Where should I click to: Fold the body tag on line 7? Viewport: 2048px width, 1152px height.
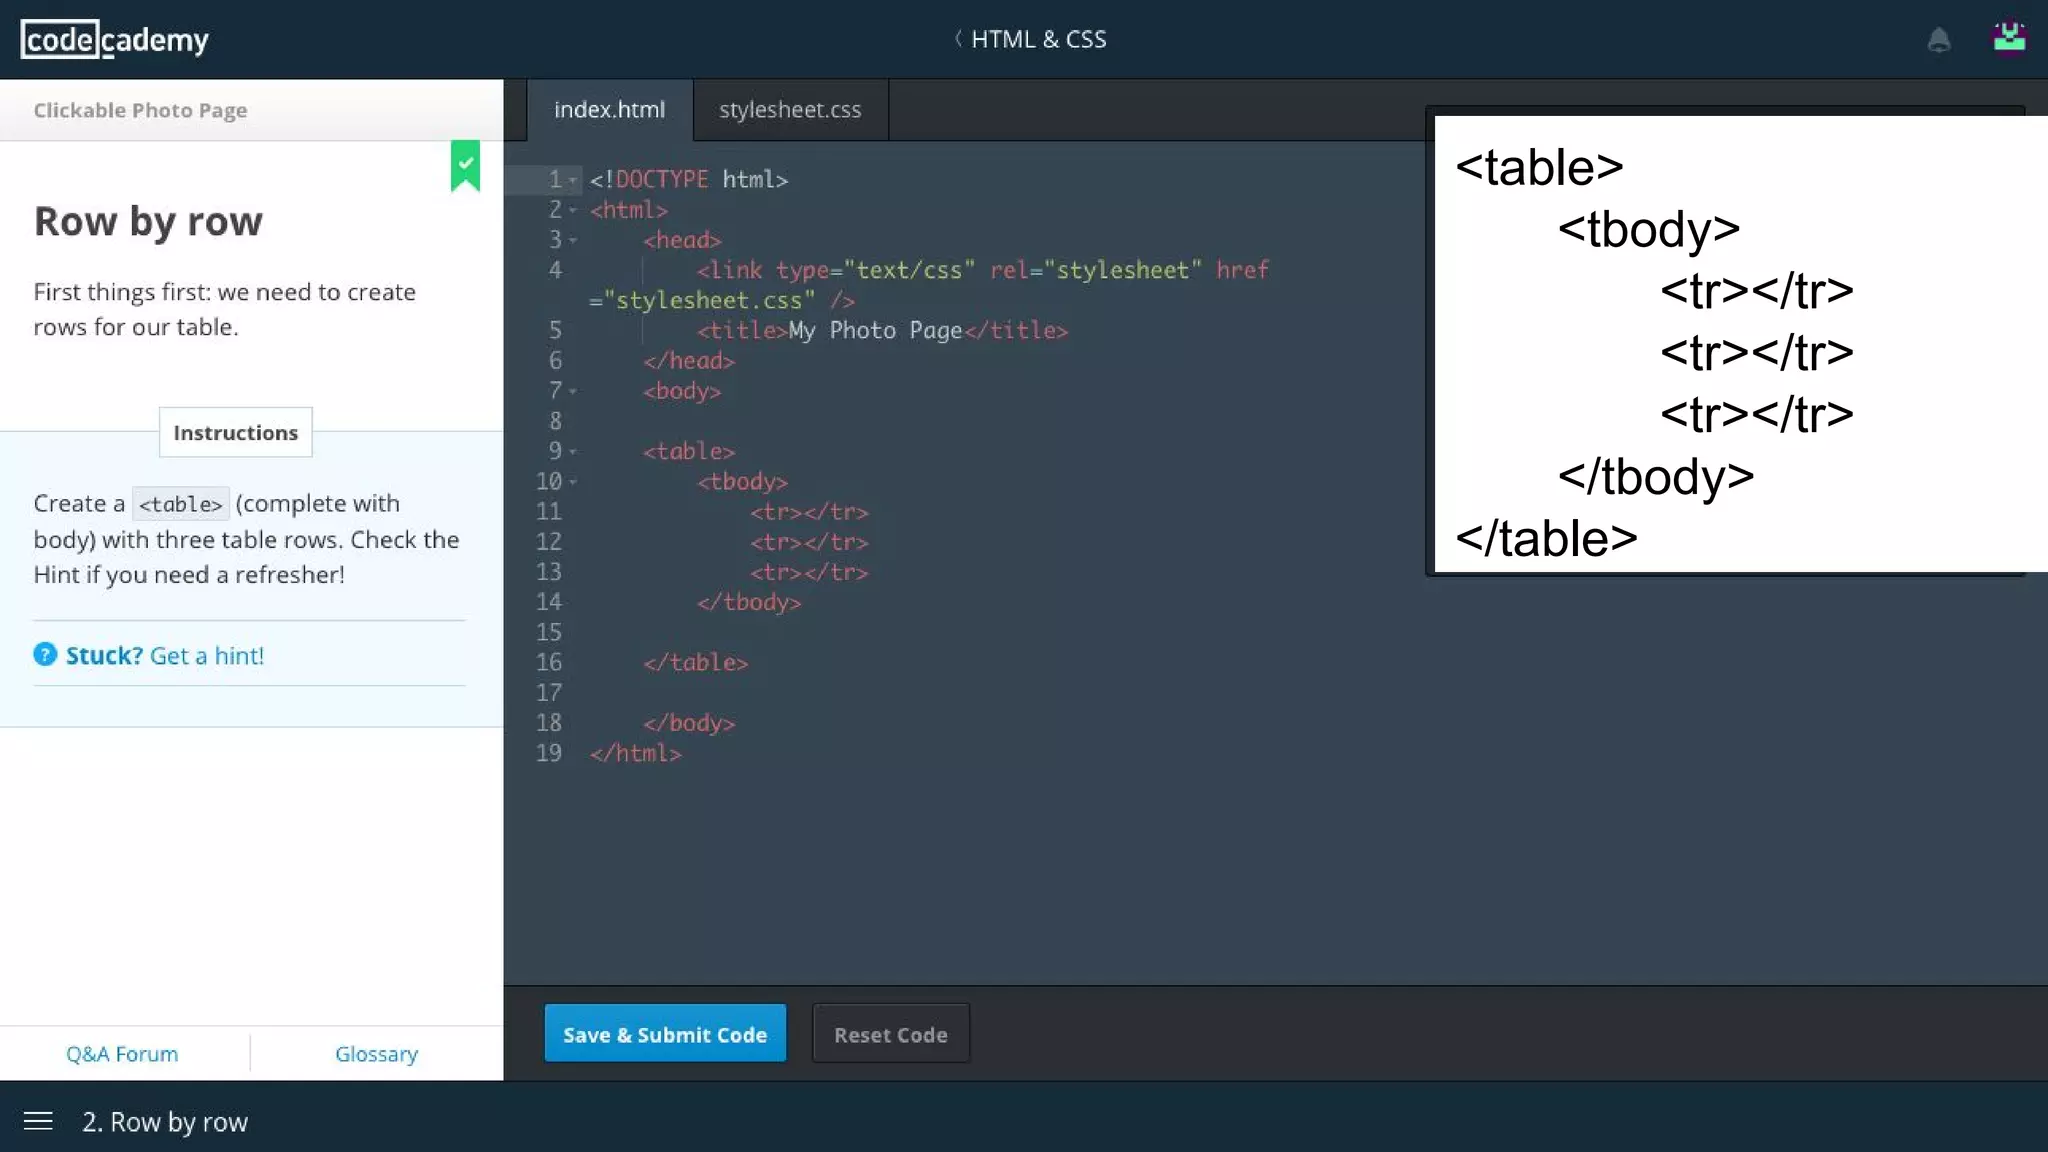coord(573,392)
